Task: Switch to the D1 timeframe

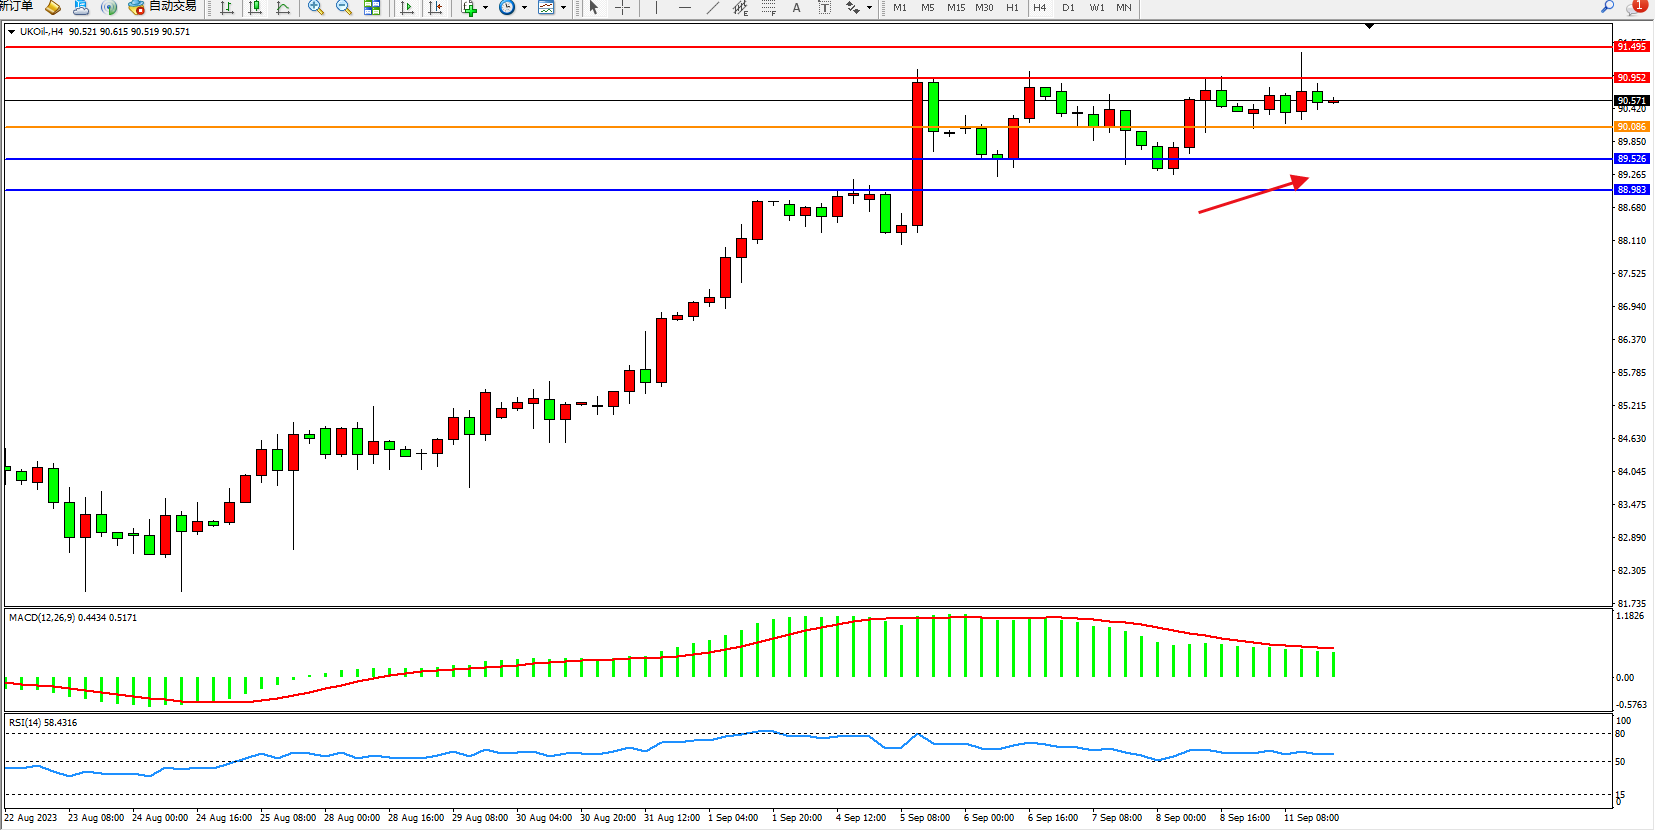Action: tap(1068, 8)
